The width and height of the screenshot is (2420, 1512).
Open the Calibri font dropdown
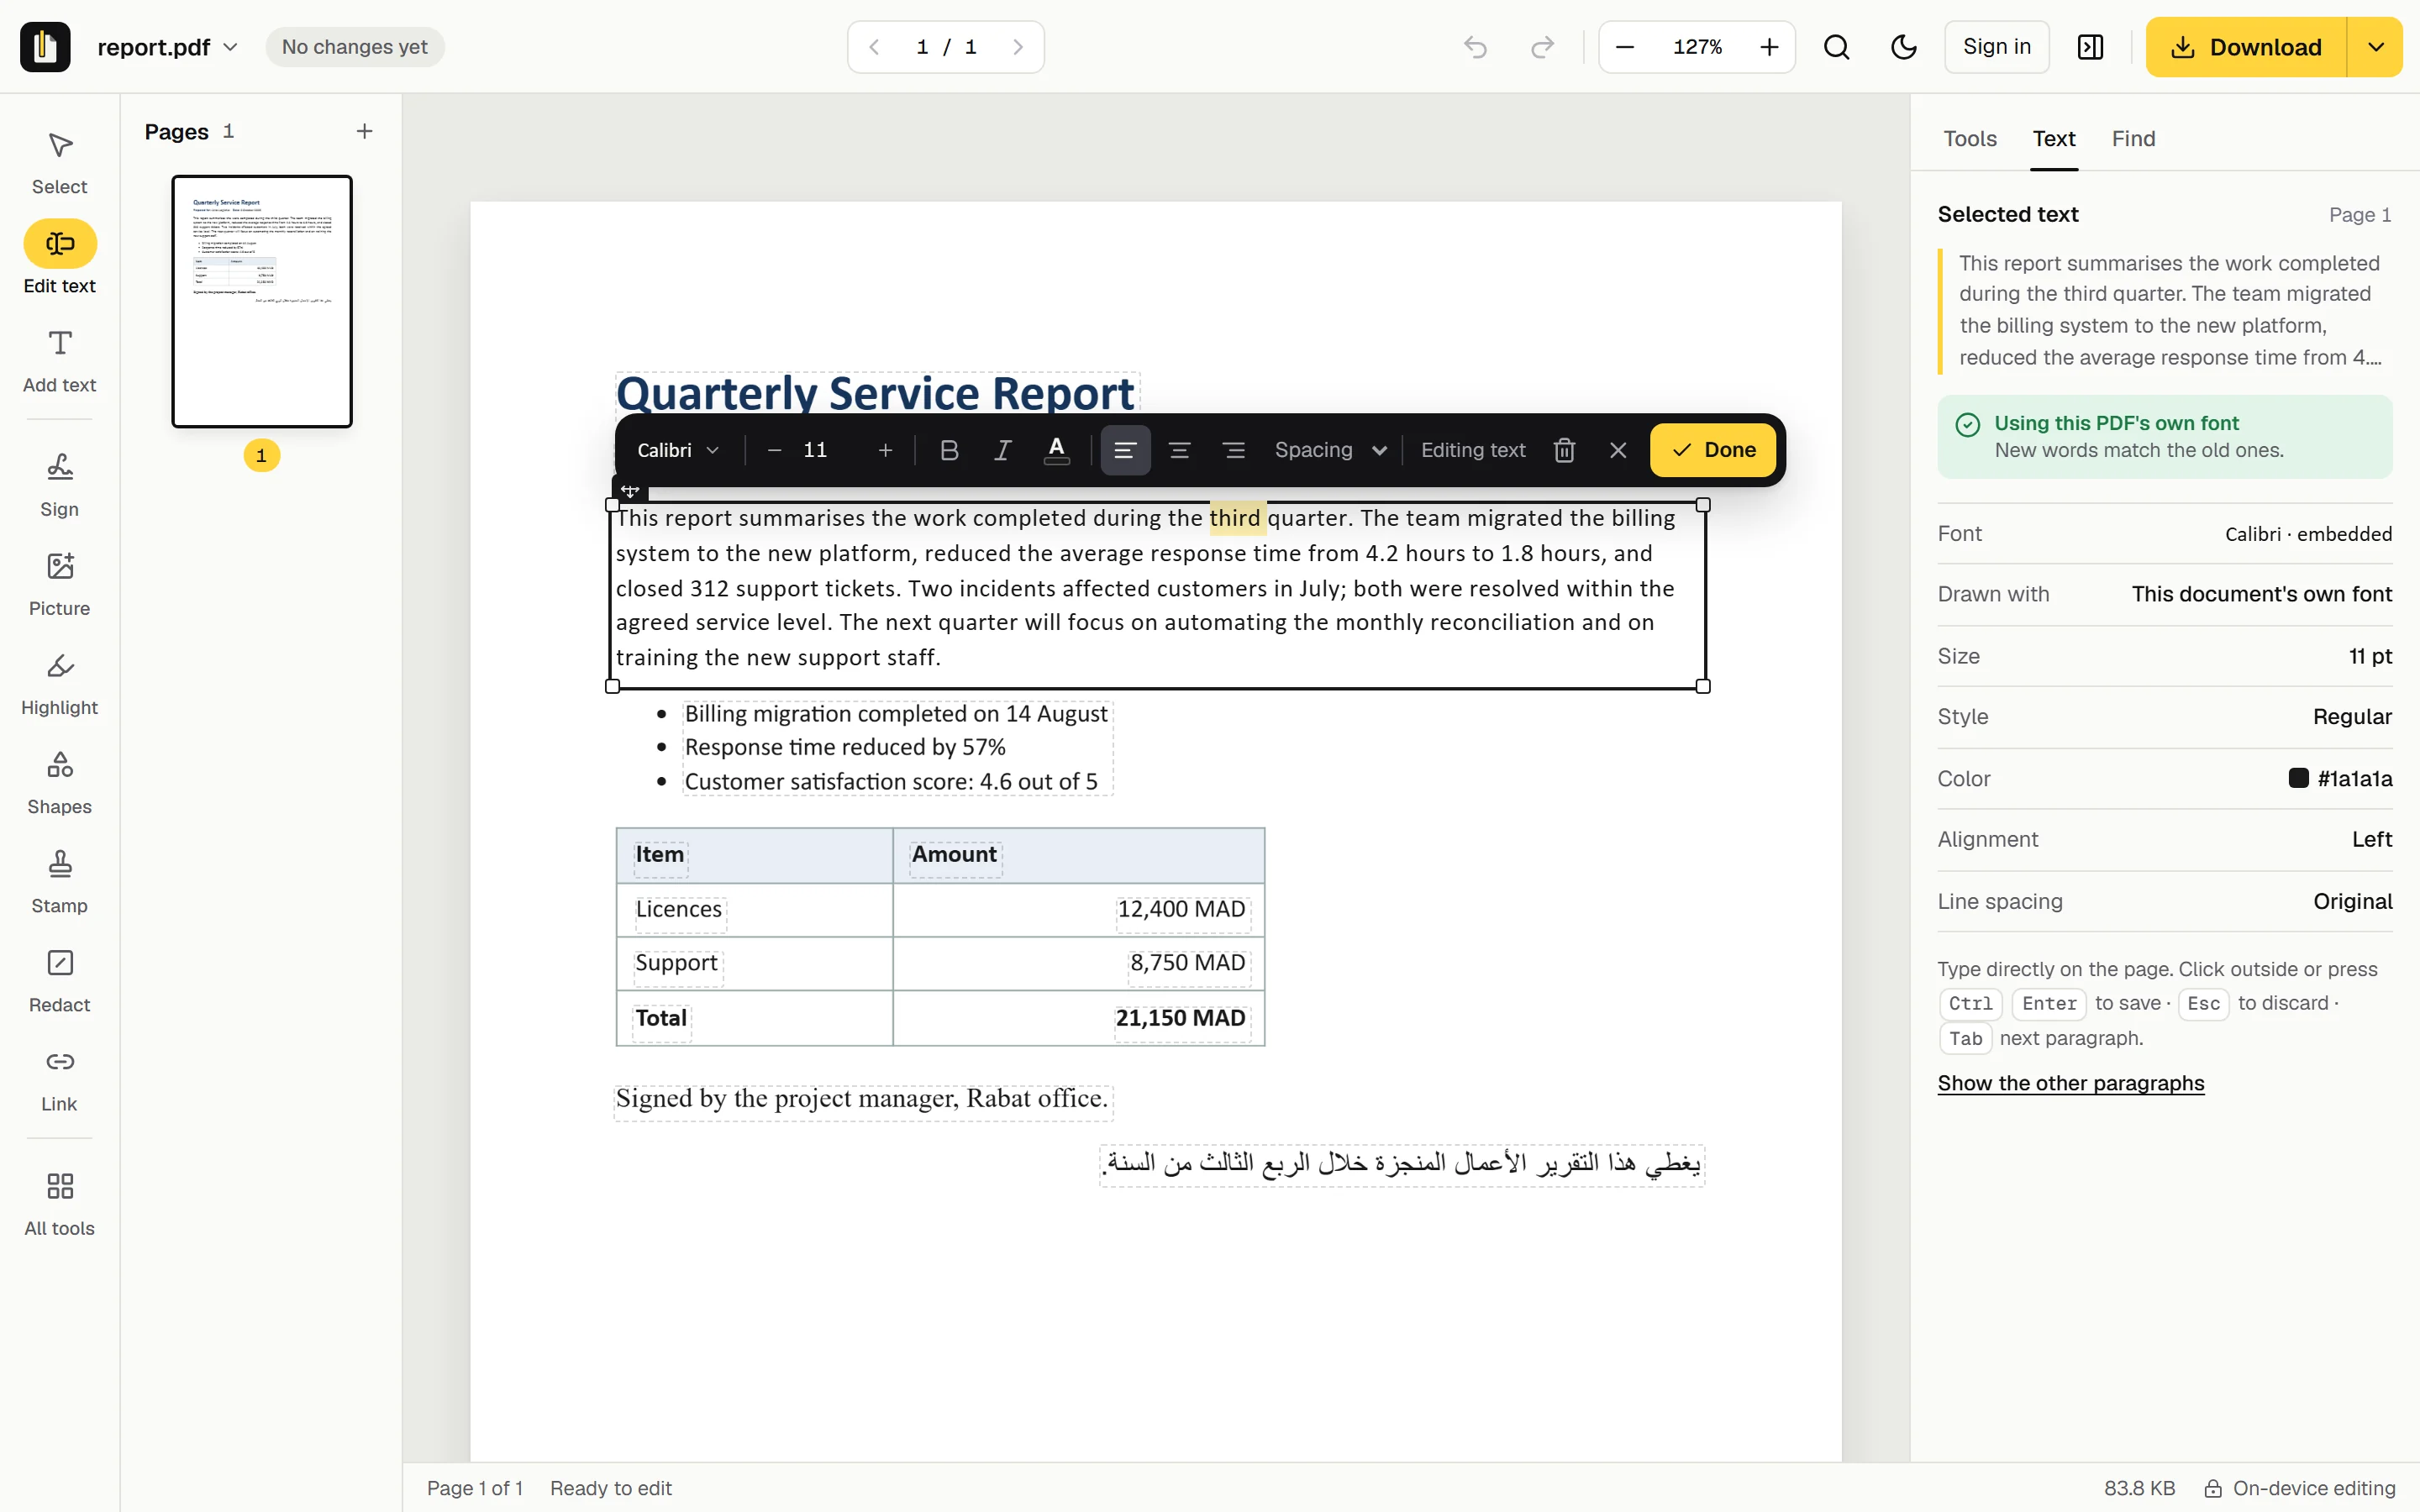point(678,450)
